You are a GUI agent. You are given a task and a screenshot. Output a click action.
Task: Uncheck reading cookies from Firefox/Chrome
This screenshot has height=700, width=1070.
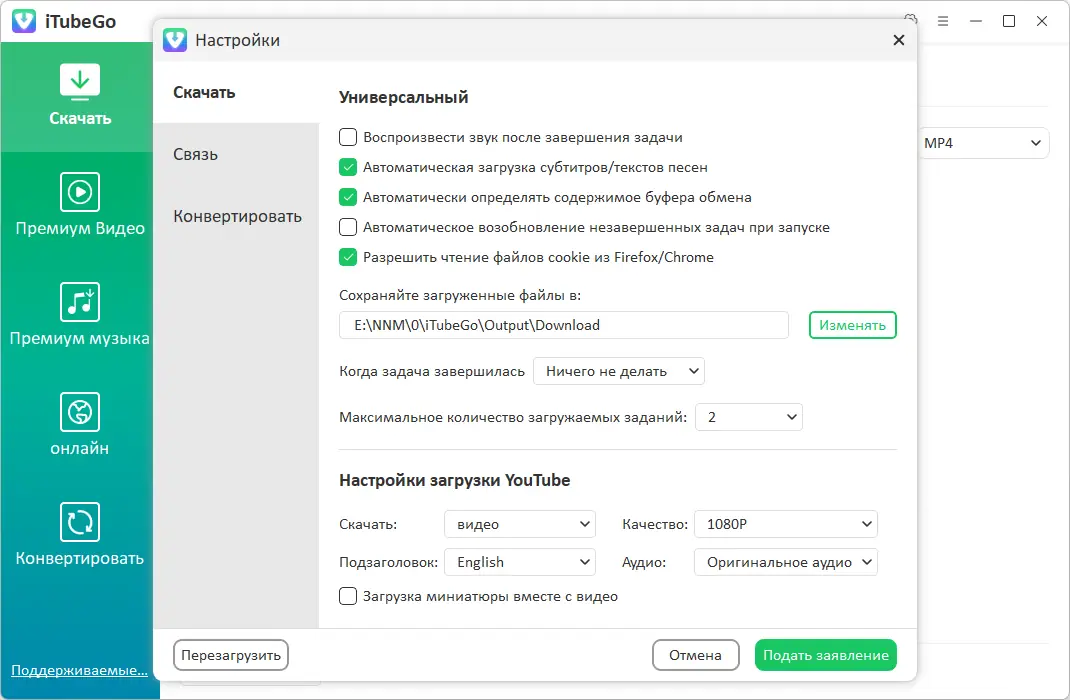coord(348,257)
